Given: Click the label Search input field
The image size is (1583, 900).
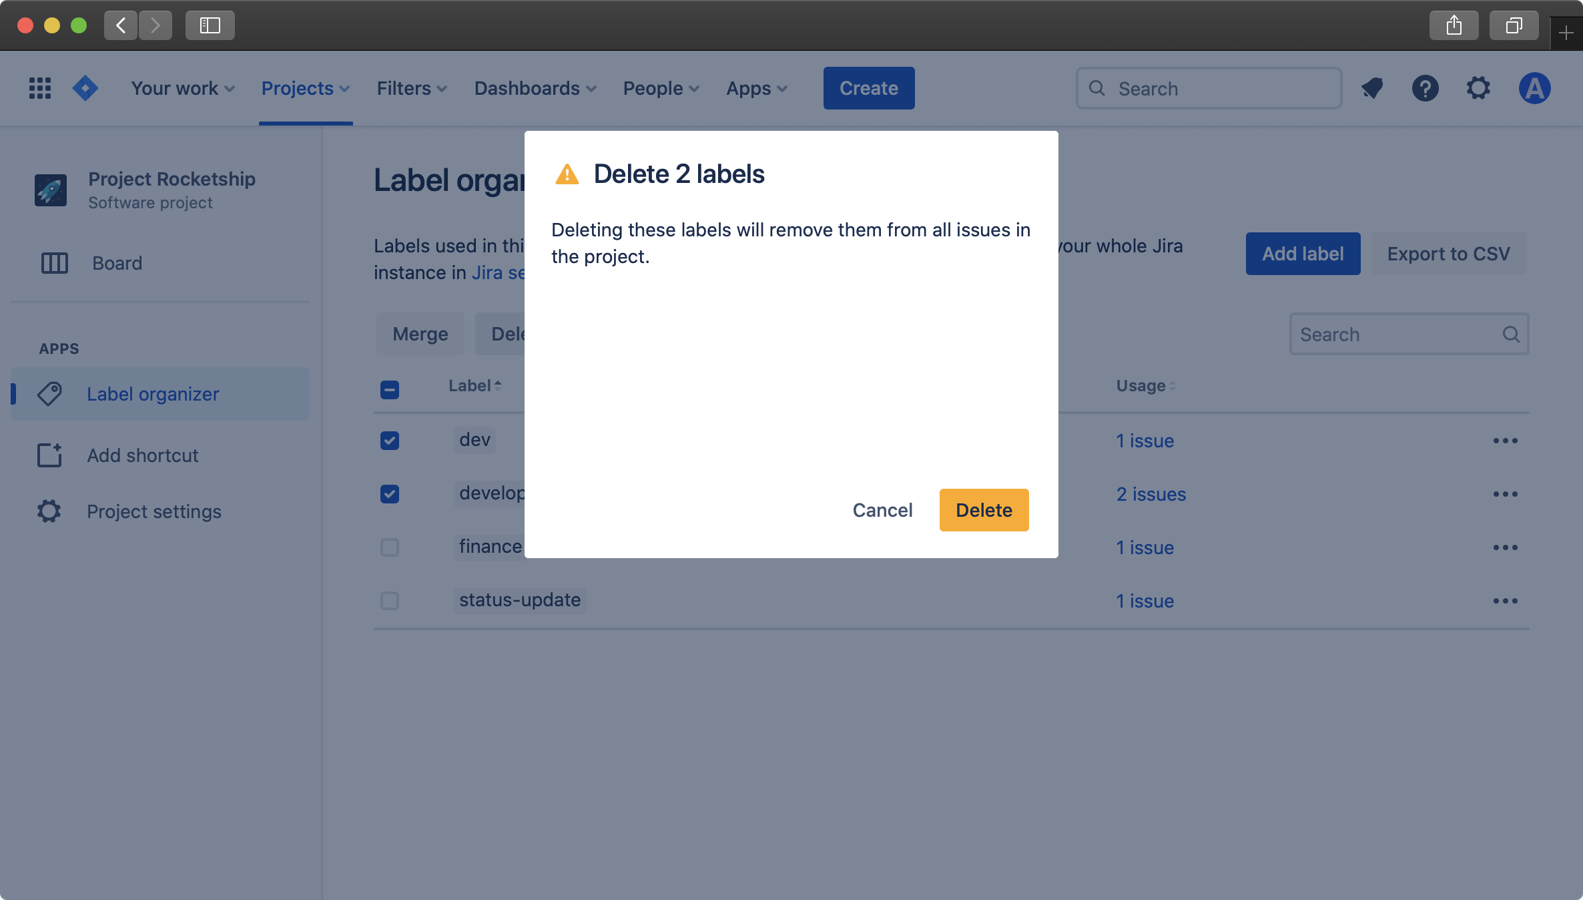Looking at the screenshot, I should [x=1409, y=334].
